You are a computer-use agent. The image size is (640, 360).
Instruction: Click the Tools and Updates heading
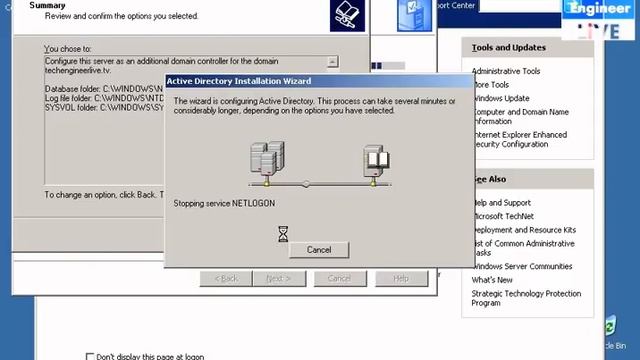(509, 48)
